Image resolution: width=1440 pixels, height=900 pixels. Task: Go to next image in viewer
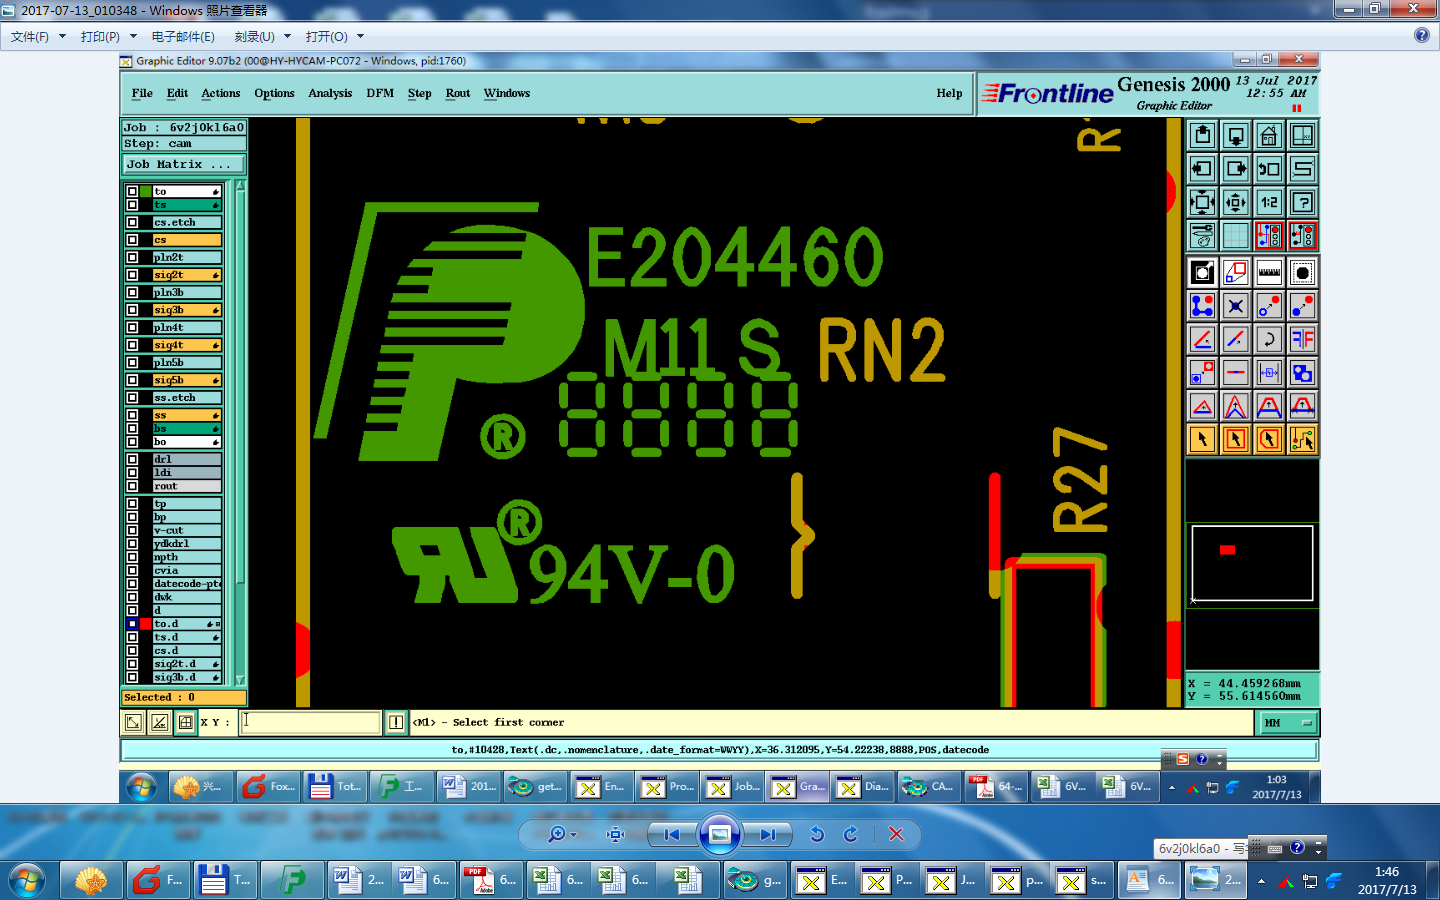click(768, 834)
